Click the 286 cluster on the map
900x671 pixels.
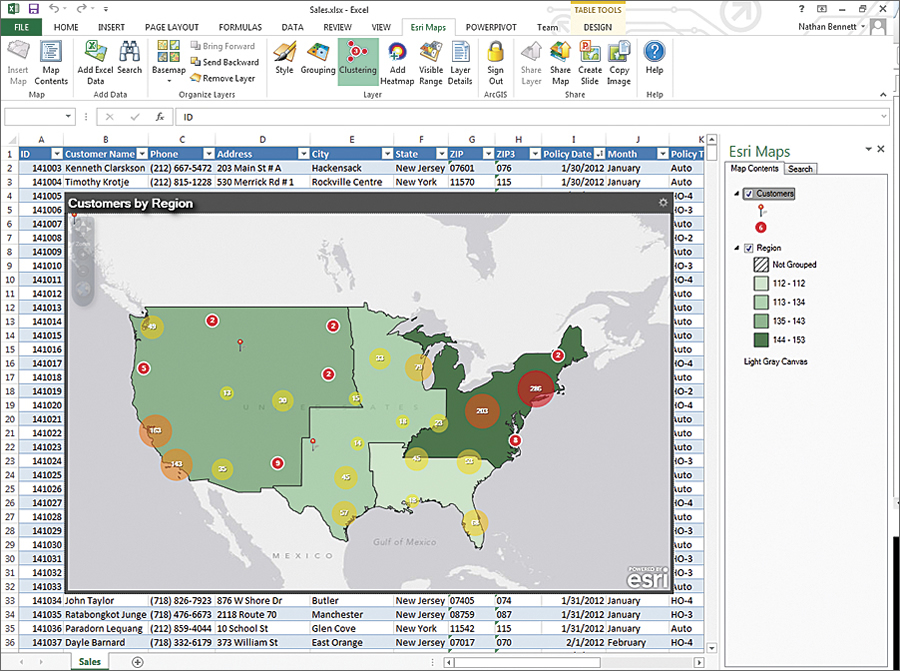pos(536,389)
